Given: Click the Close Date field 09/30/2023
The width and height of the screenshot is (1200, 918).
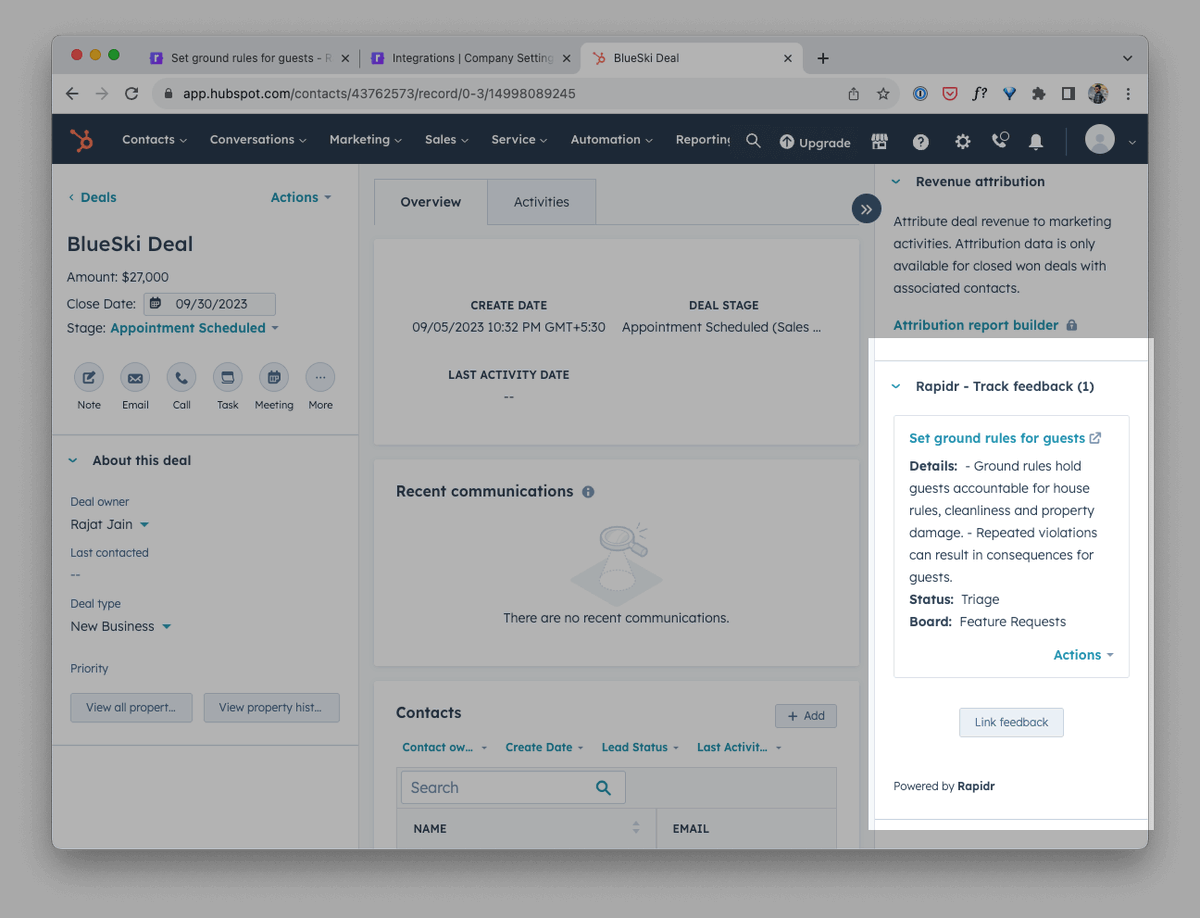Looking at the screenshot, I should pyautogui.click(x=210, y=304).
